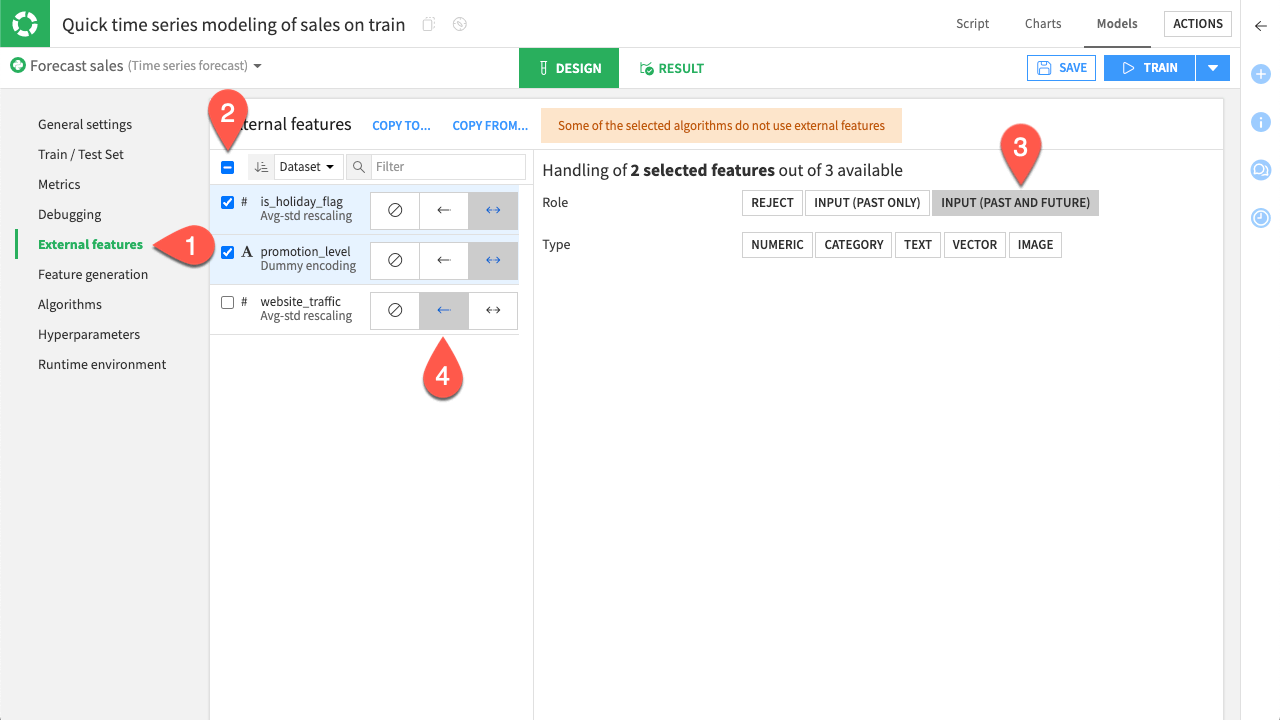This screenshot has height=720, width=1280.
Task: Expand the Forecast sales model selector
Action: coord(258,65)
